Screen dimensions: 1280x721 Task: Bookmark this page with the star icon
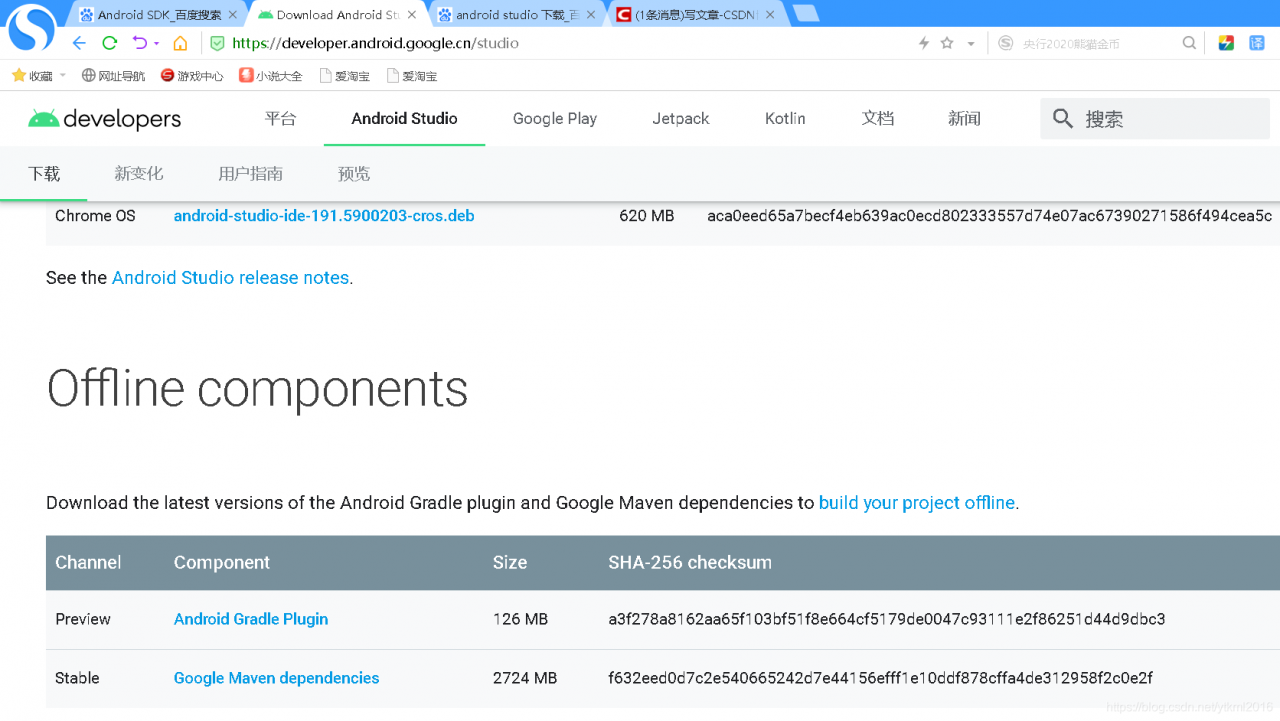(947, 43)
